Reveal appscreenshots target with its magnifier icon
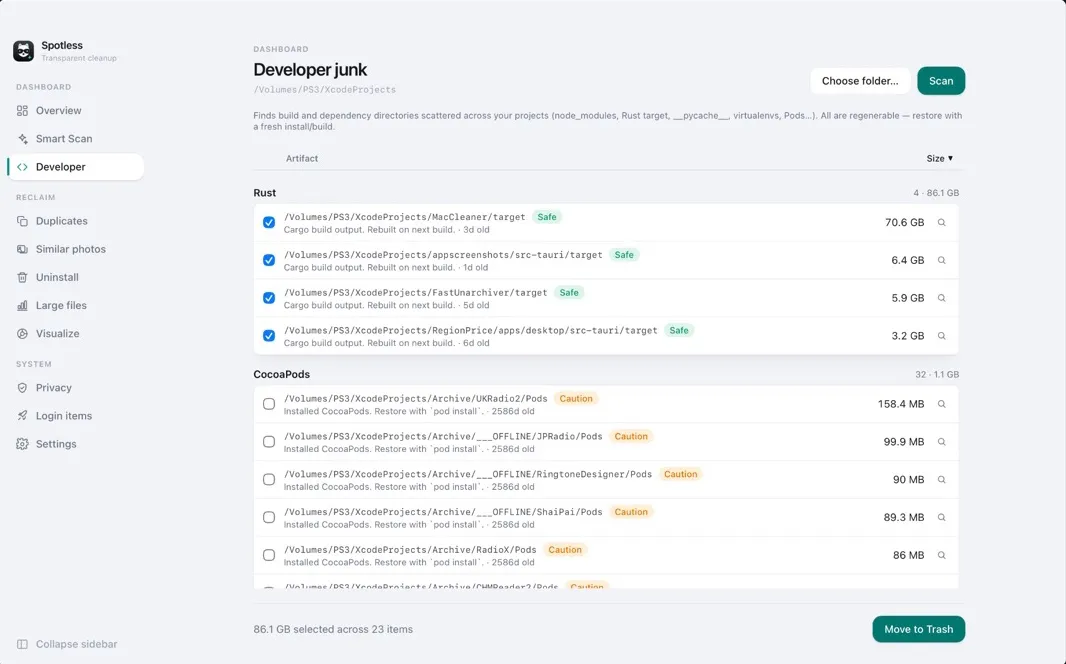The height and width of the screenshot is (664, 1066). [x=942, y=260]
